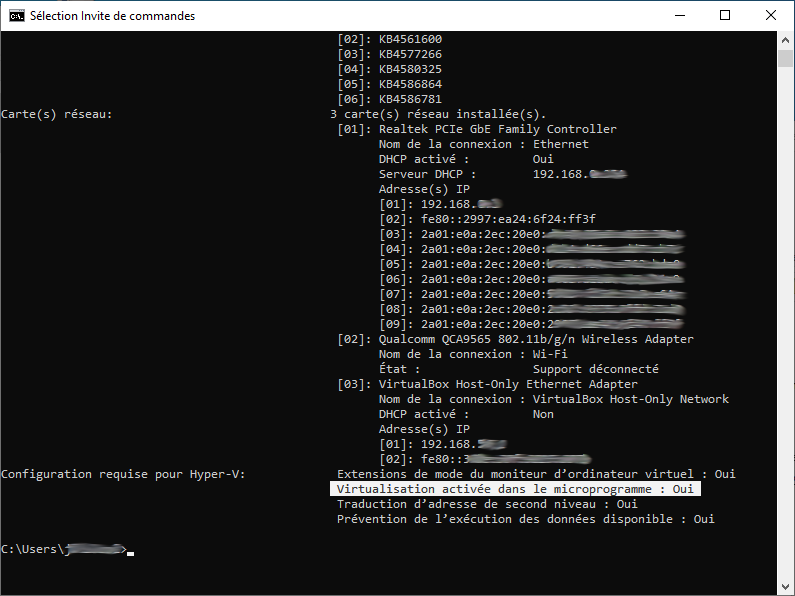
Task: Click the KB4580325 hotfix line
Action: [x=389, y=69]
